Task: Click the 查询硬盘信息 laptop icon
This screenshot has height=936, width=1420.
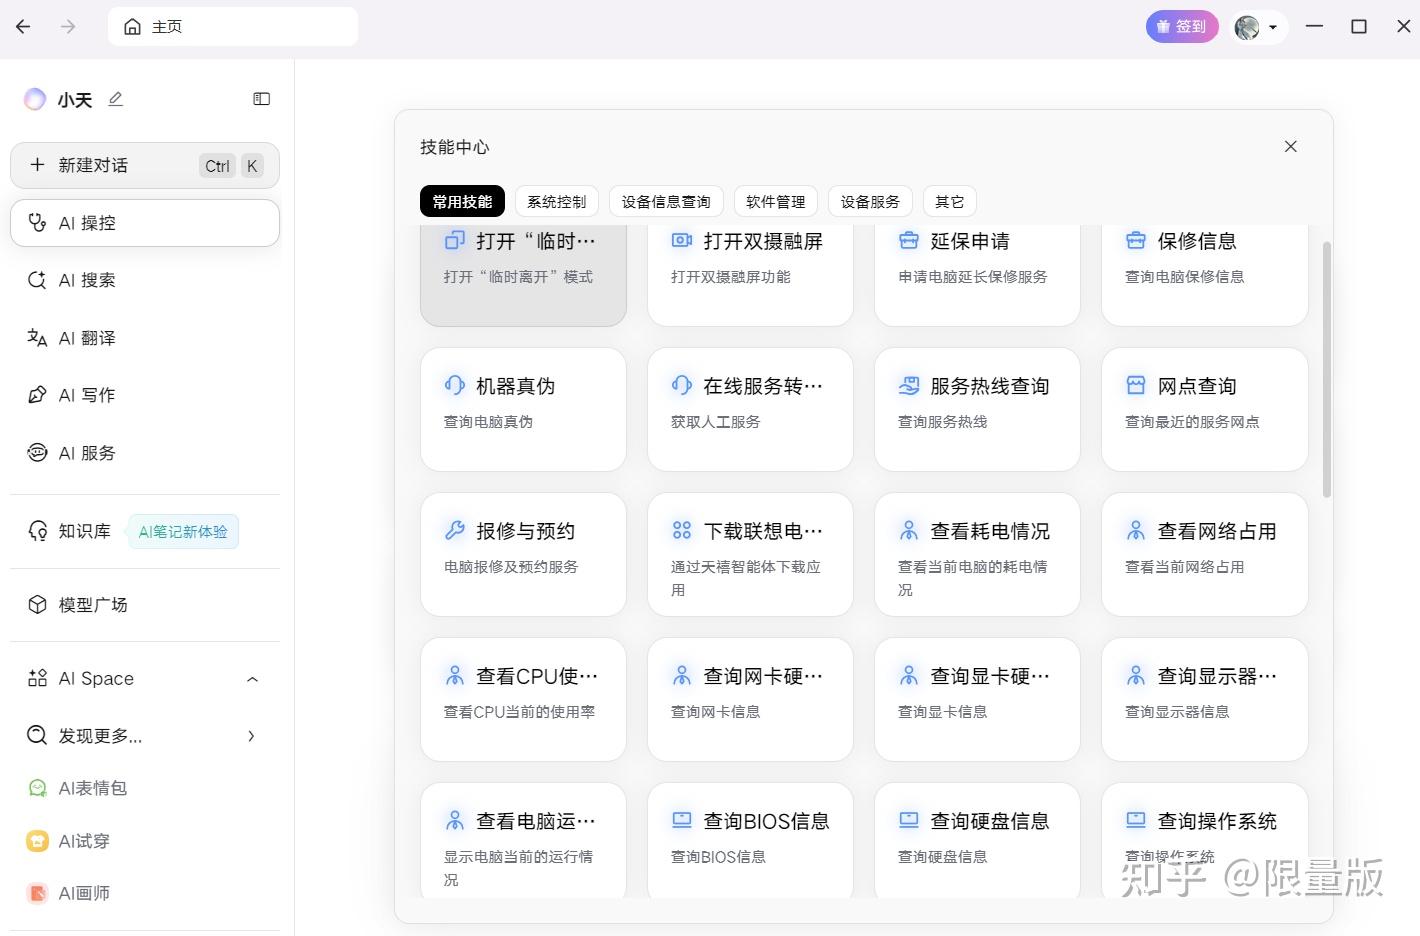Action: tap(909, 820)
